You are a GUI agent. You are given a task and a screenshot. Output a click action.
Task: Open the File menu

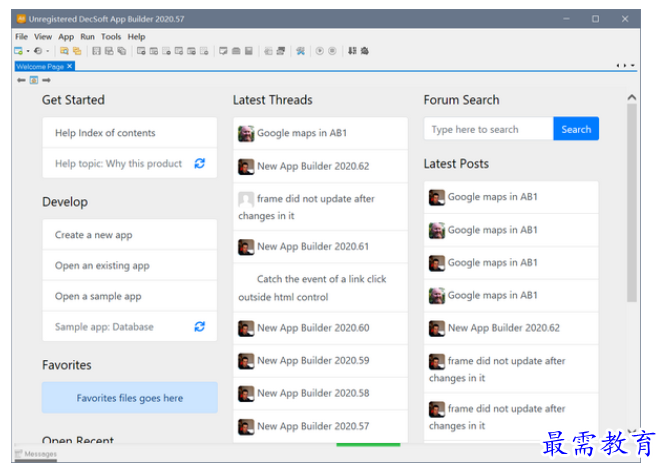pos(22,37)
